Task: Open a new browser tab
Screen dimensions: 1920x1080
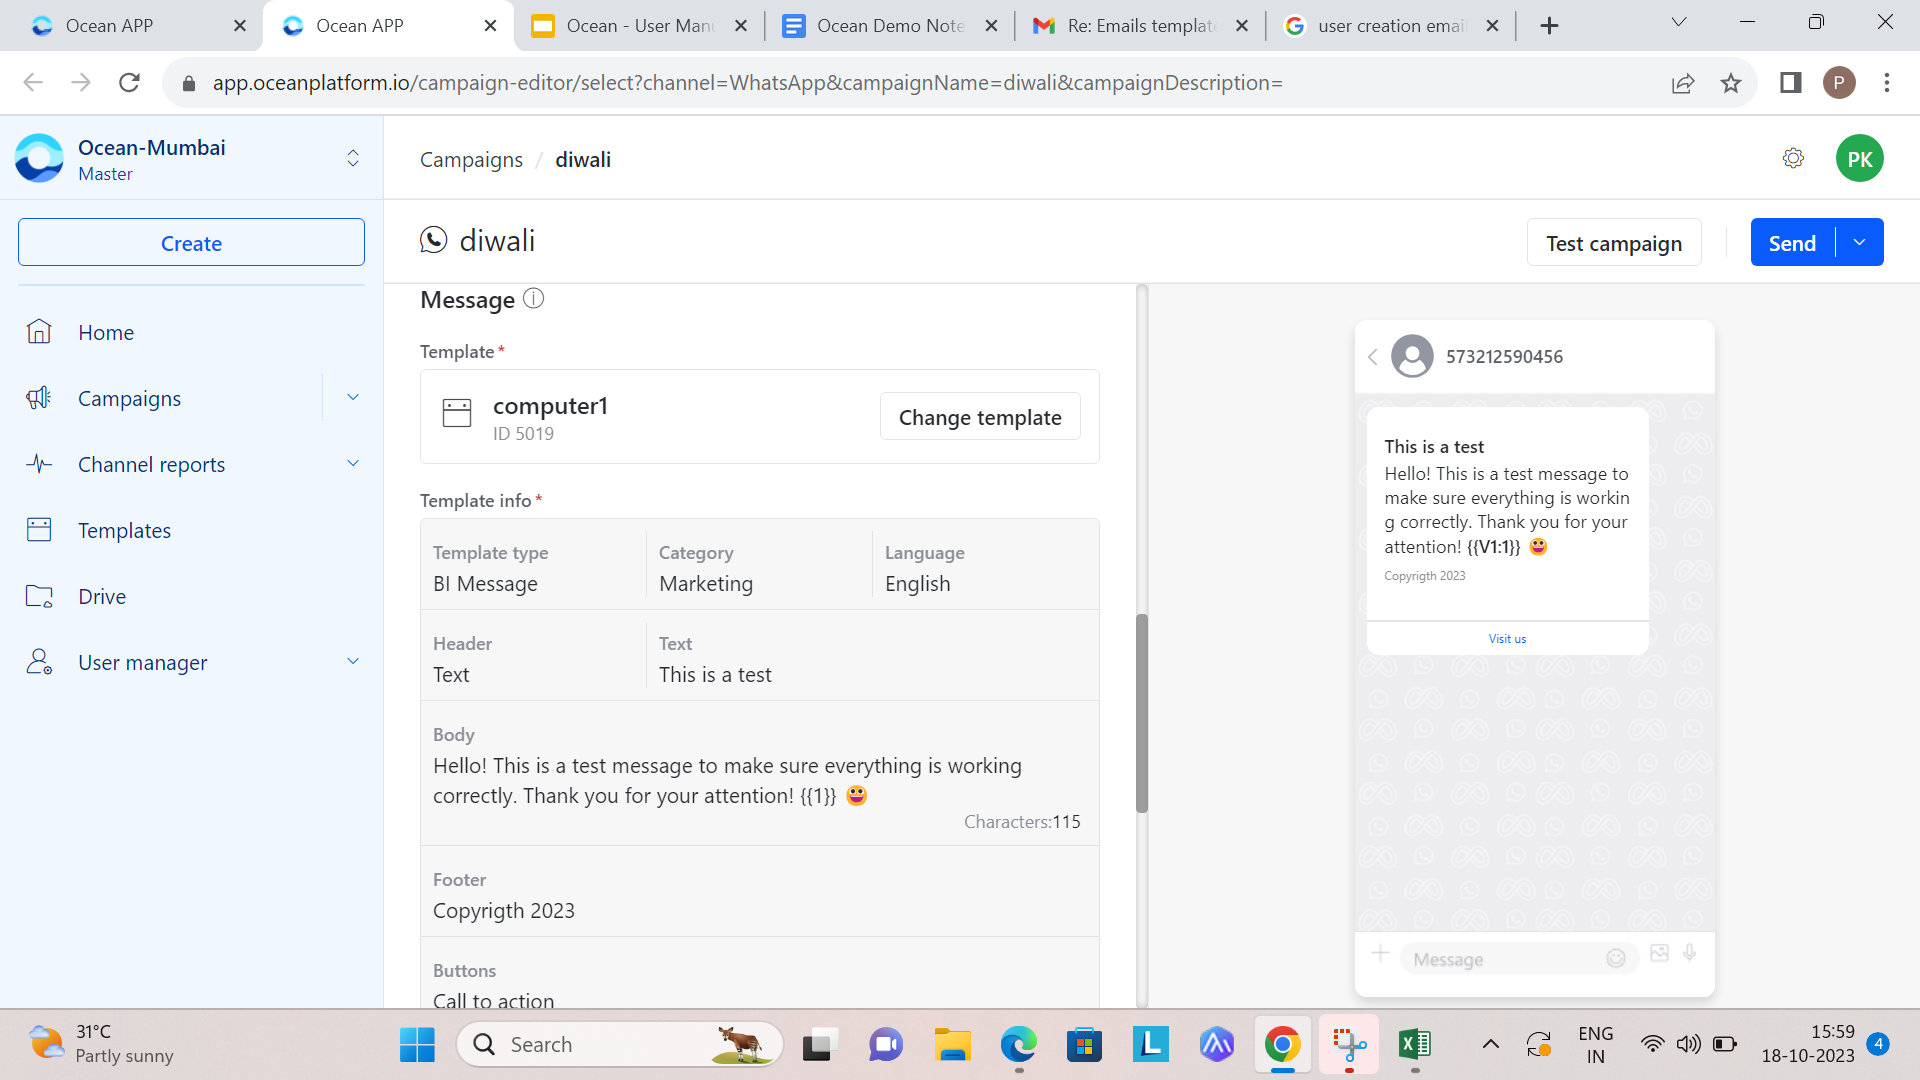Action: click(x=1549, y=26)
